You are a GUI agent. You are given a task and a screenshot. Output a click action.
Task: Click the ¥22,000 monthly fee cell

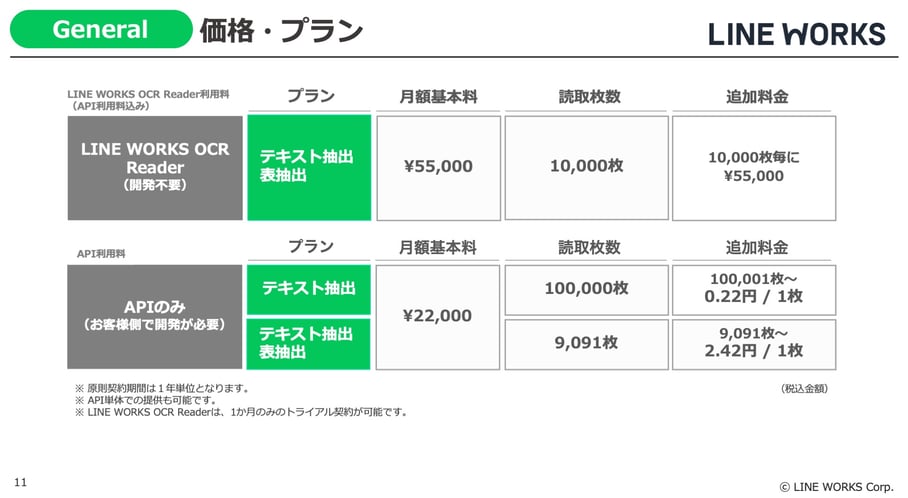pos(438,316)
